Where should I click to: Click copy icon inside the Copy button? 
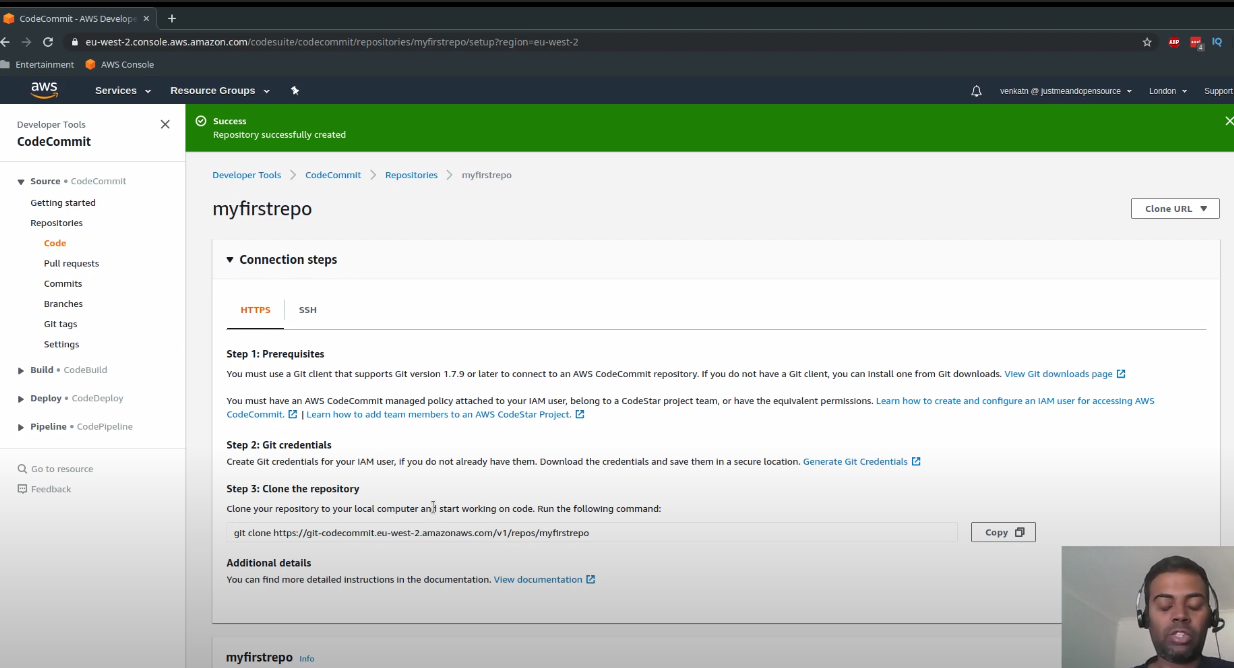1020,533
